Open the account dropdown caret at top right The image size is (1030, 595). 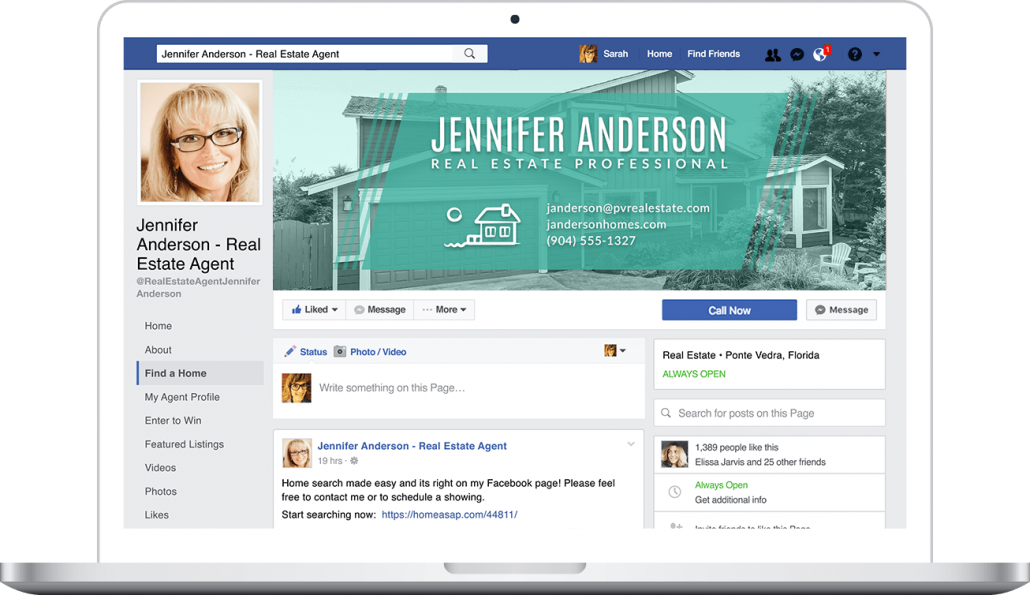tap(877, 54)
